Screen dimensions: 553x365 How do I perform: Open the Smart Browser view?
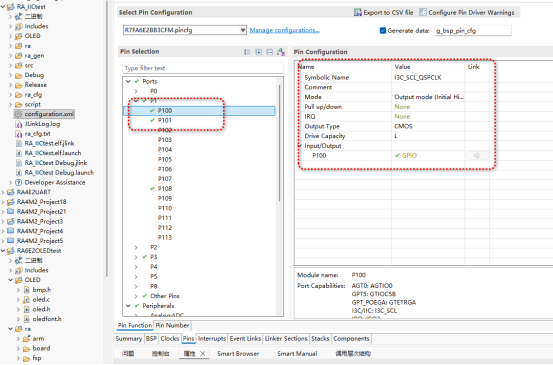pos(238,353)
